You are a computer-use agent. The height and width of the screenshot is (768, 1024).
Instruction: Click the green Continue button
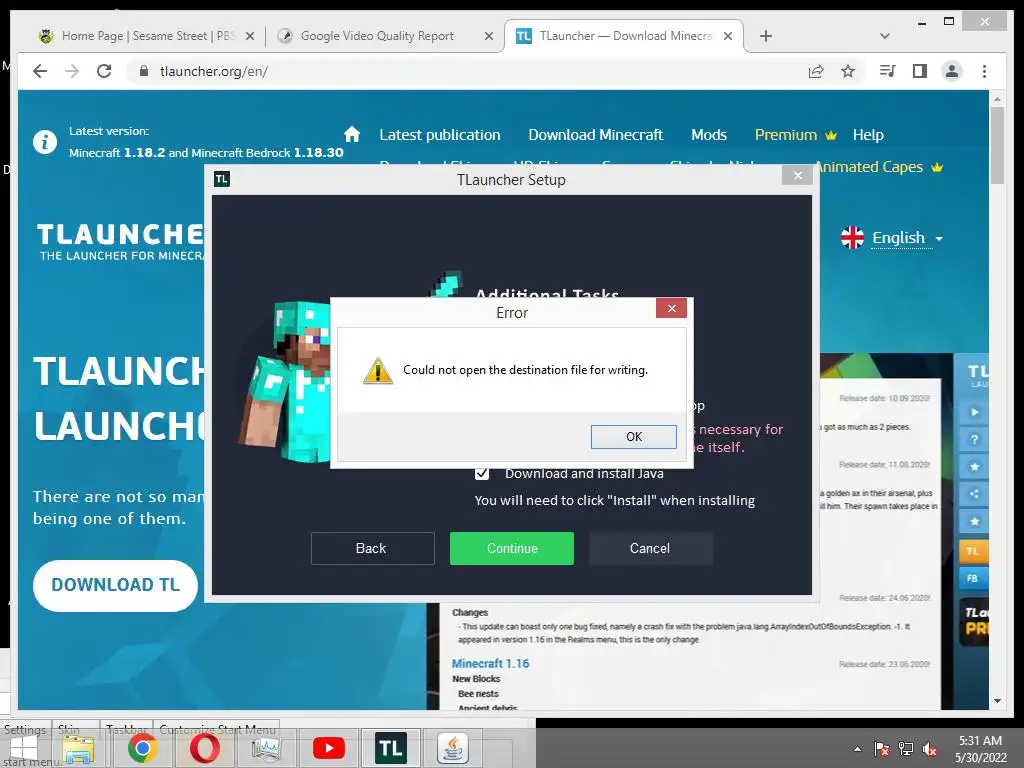click(x=512, y=549)
